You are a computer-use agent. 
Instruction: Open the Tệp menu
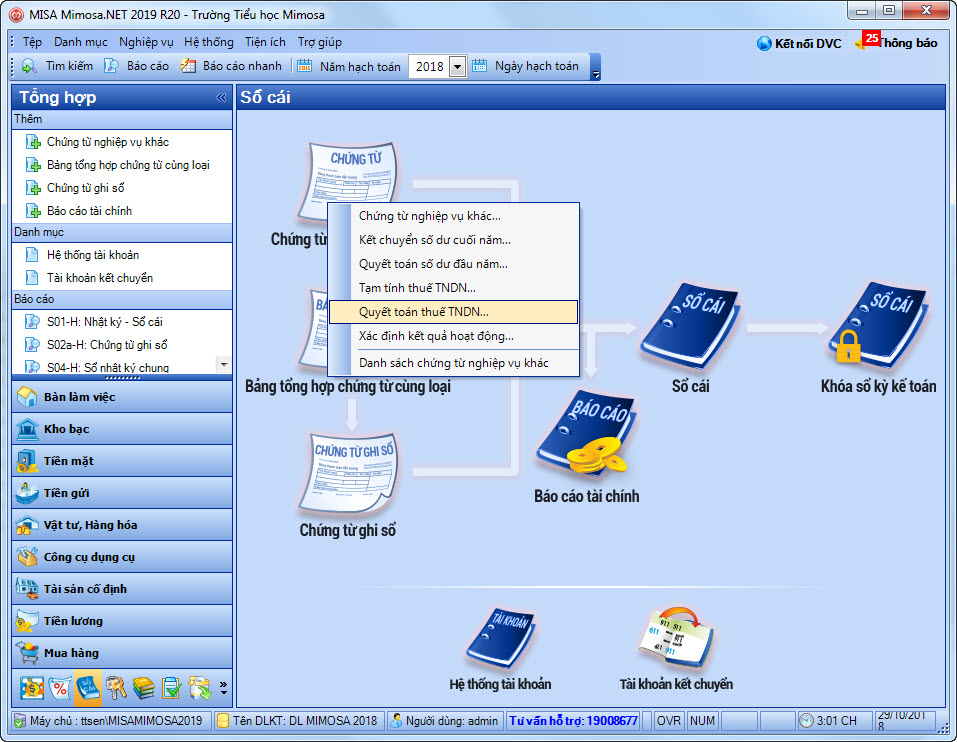pos(32,42)
